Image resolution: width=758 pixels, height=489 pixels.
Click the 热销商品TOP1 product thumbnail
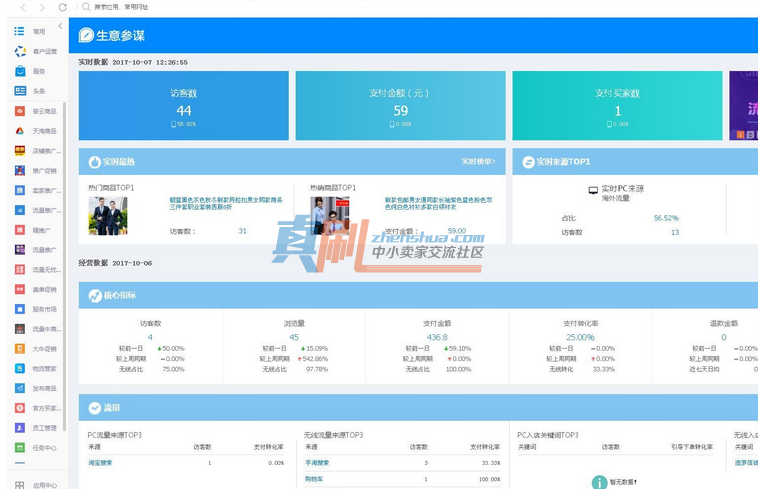click(330, 216)
